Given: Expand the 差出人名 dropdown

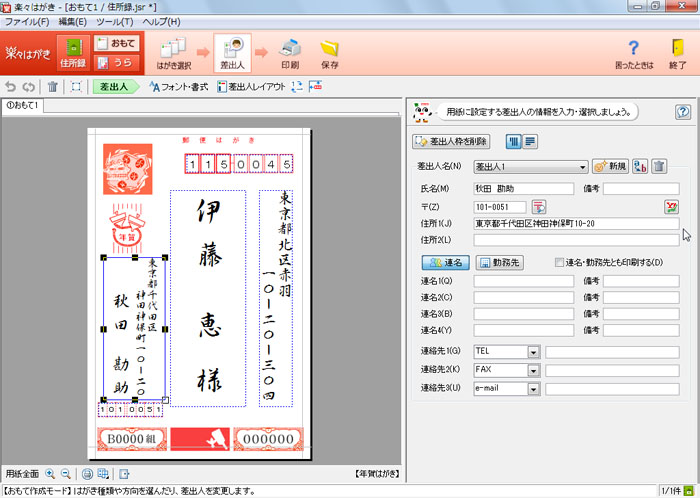Looking at the screenshot, I should 582,166.
